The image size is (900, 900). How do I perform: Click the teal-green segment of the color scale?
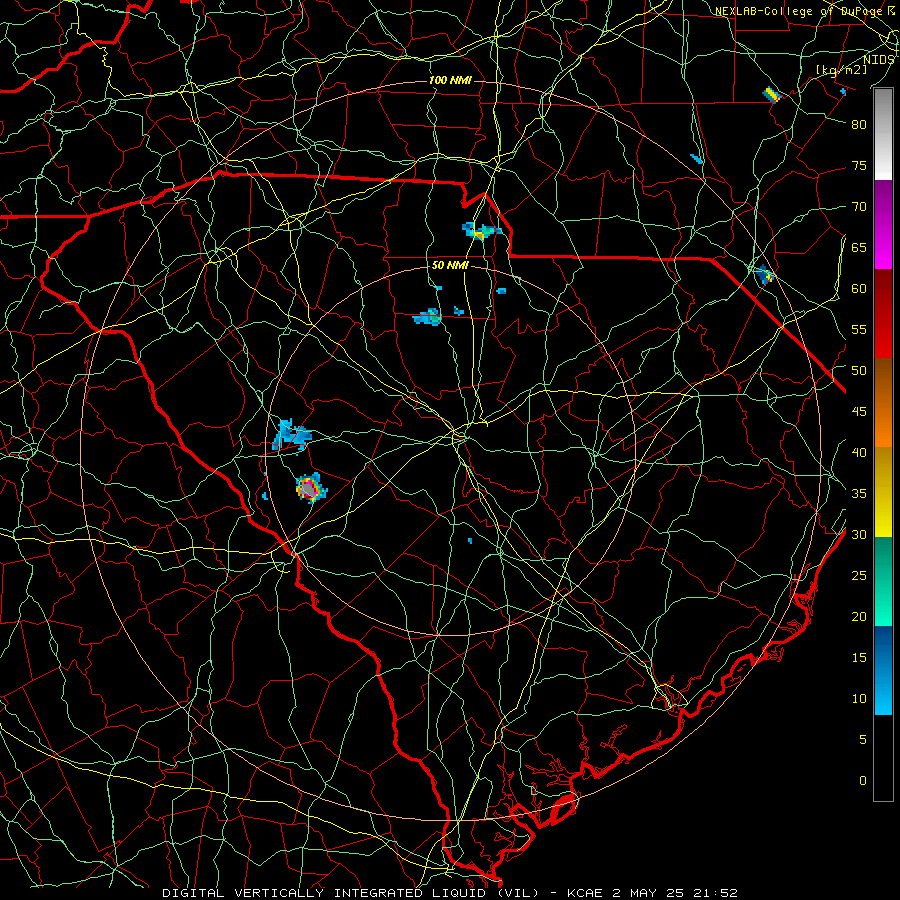pos(883,581)
